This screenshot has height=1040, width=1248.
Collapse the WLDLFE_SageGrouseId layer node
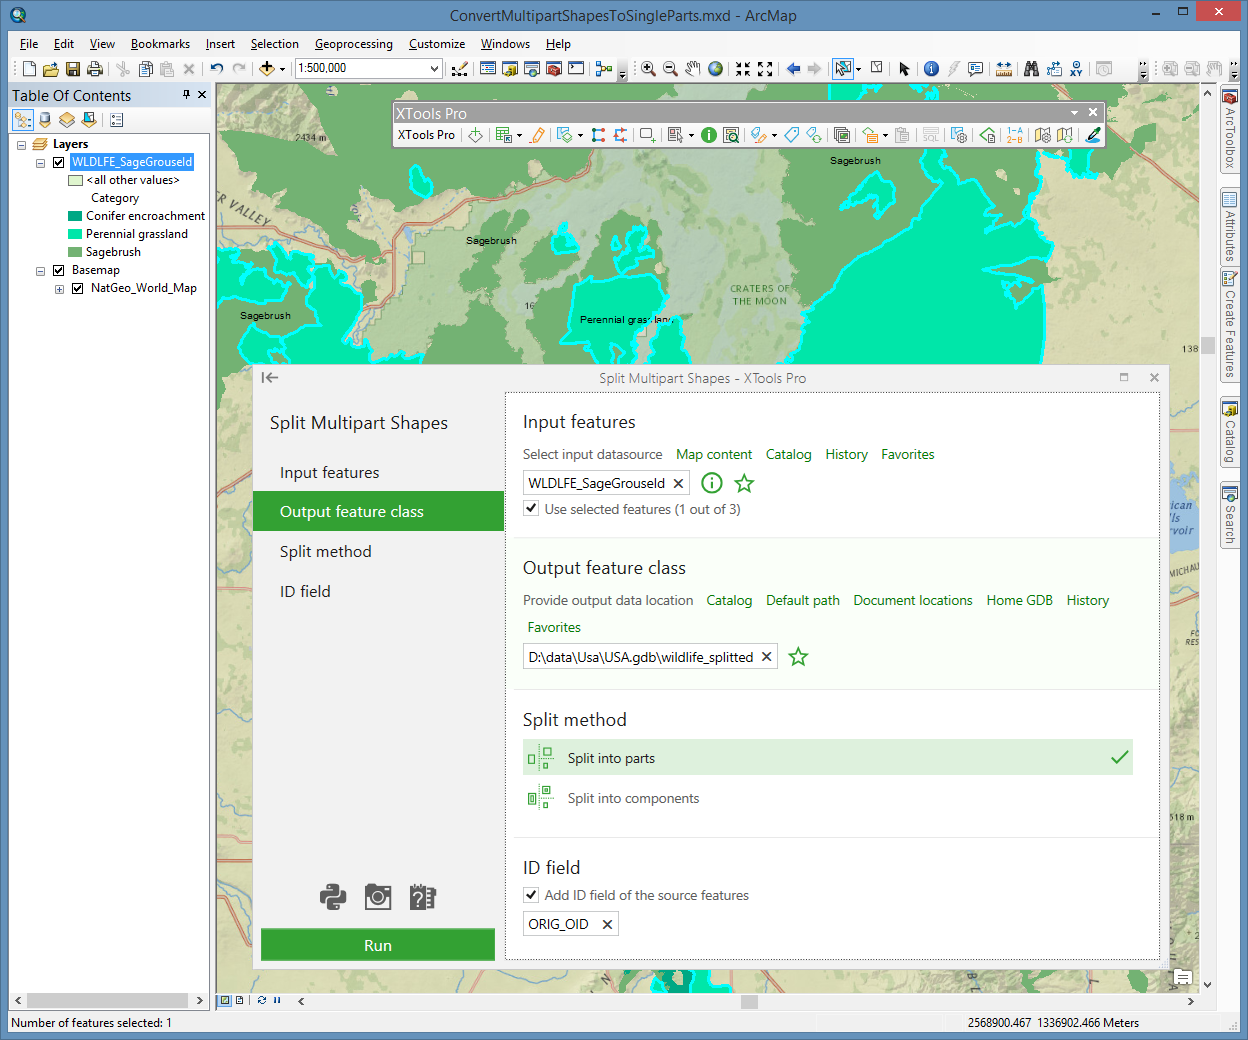click(x=41, y=163)
